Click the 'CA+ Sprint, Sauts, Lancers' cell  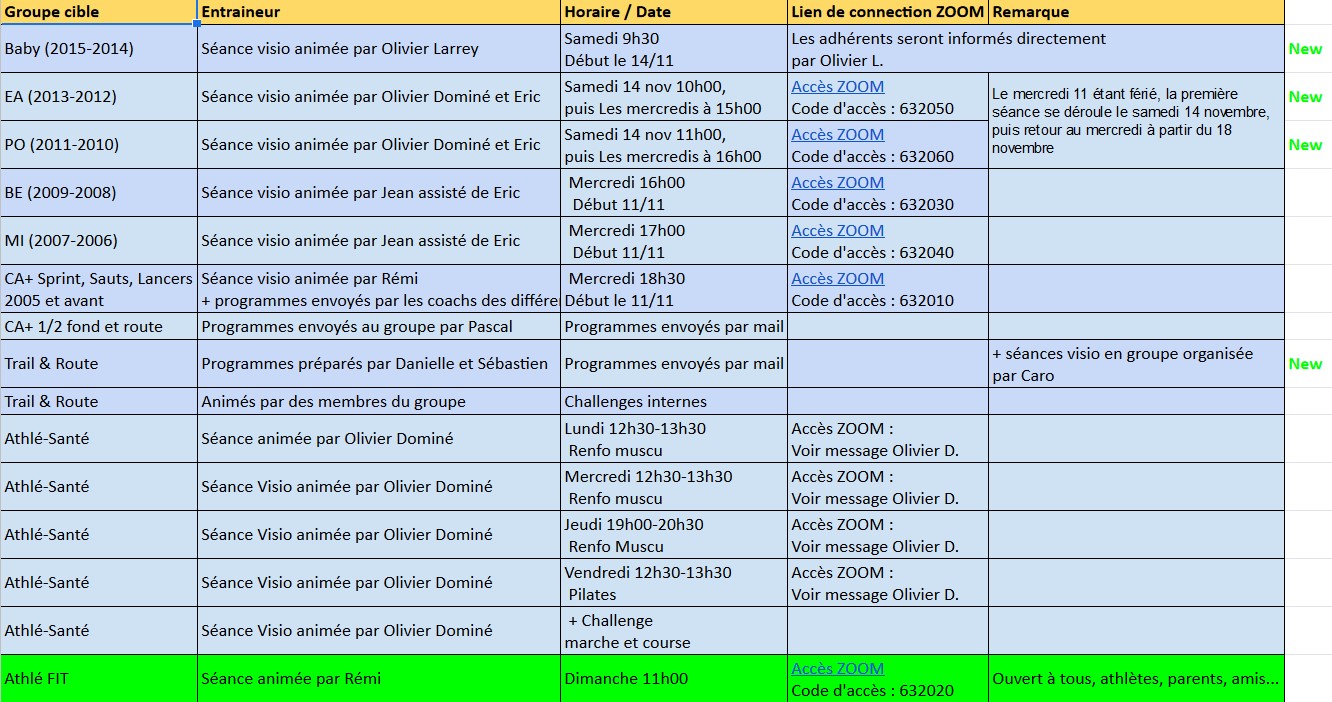[x=99, y=289]
